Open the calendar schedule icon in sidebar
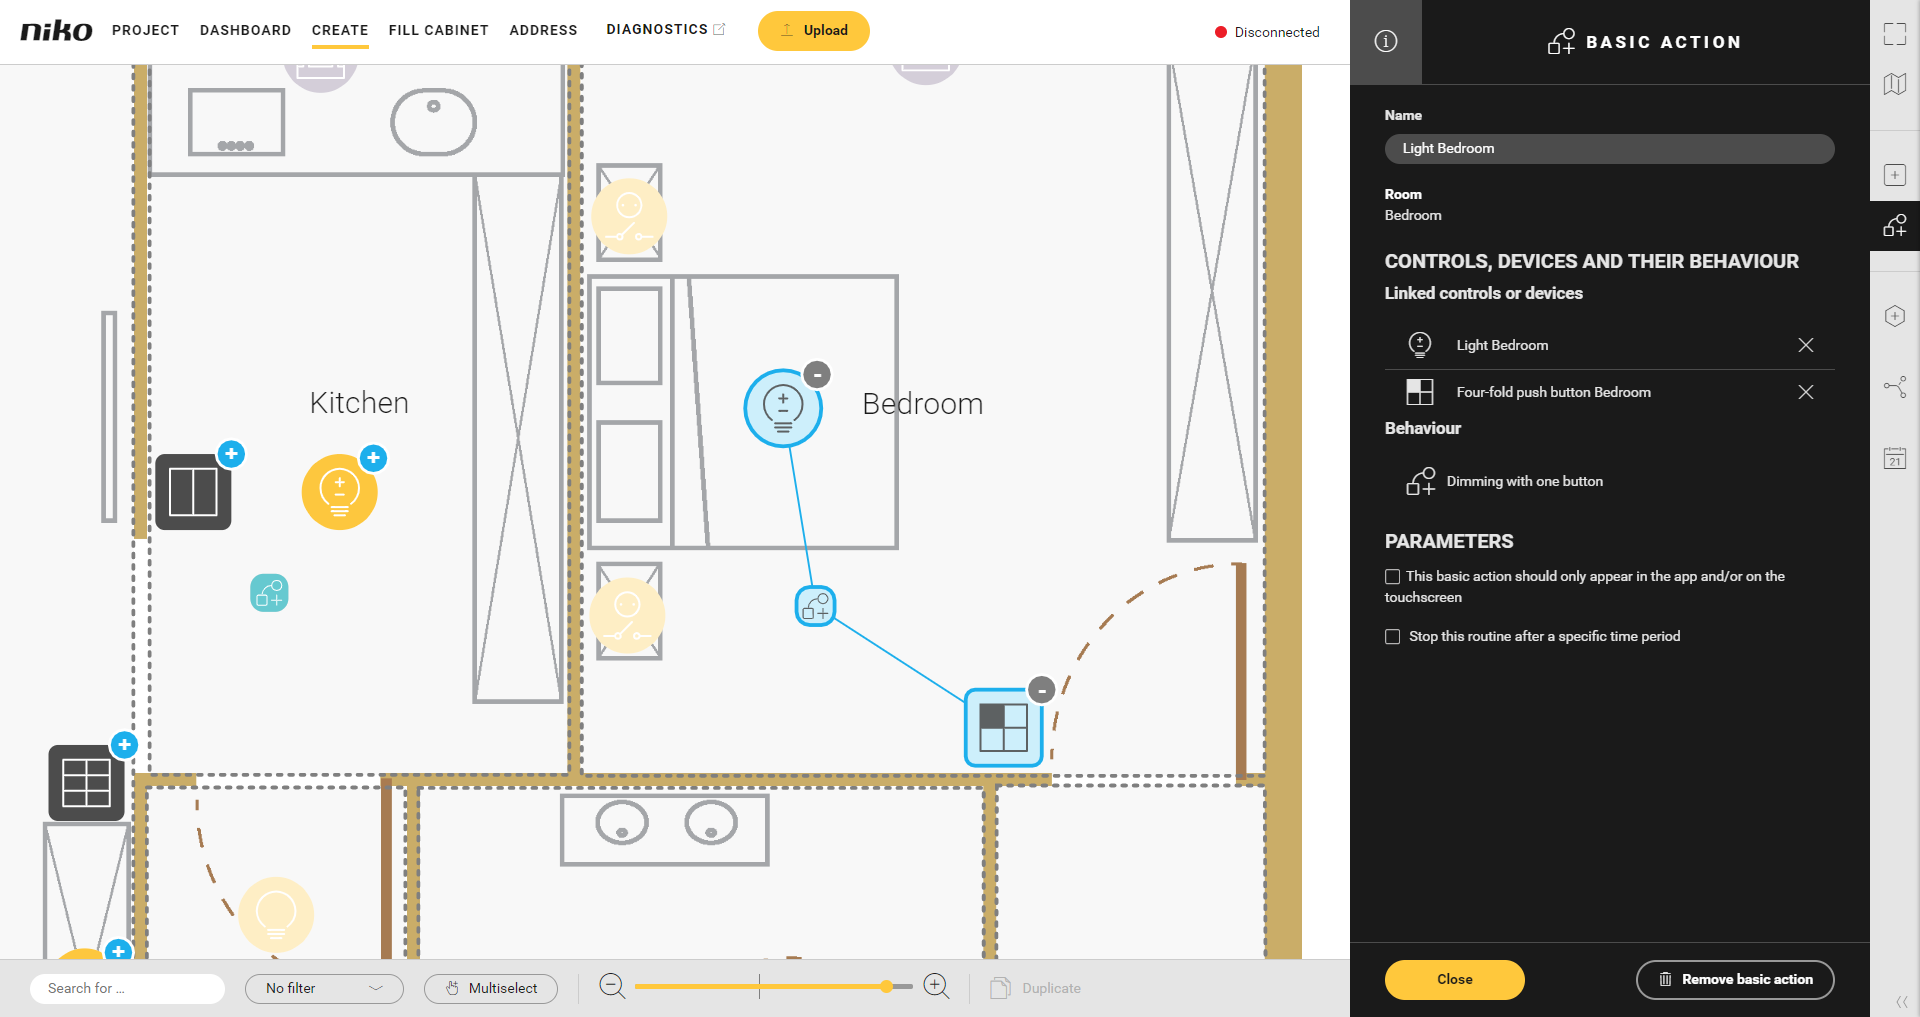The height and width of the screenshot is (1017, 1920). pos(1895,458)
